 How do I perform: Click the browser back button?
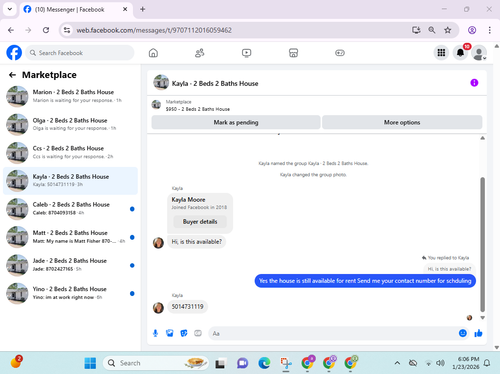(11, 30)
